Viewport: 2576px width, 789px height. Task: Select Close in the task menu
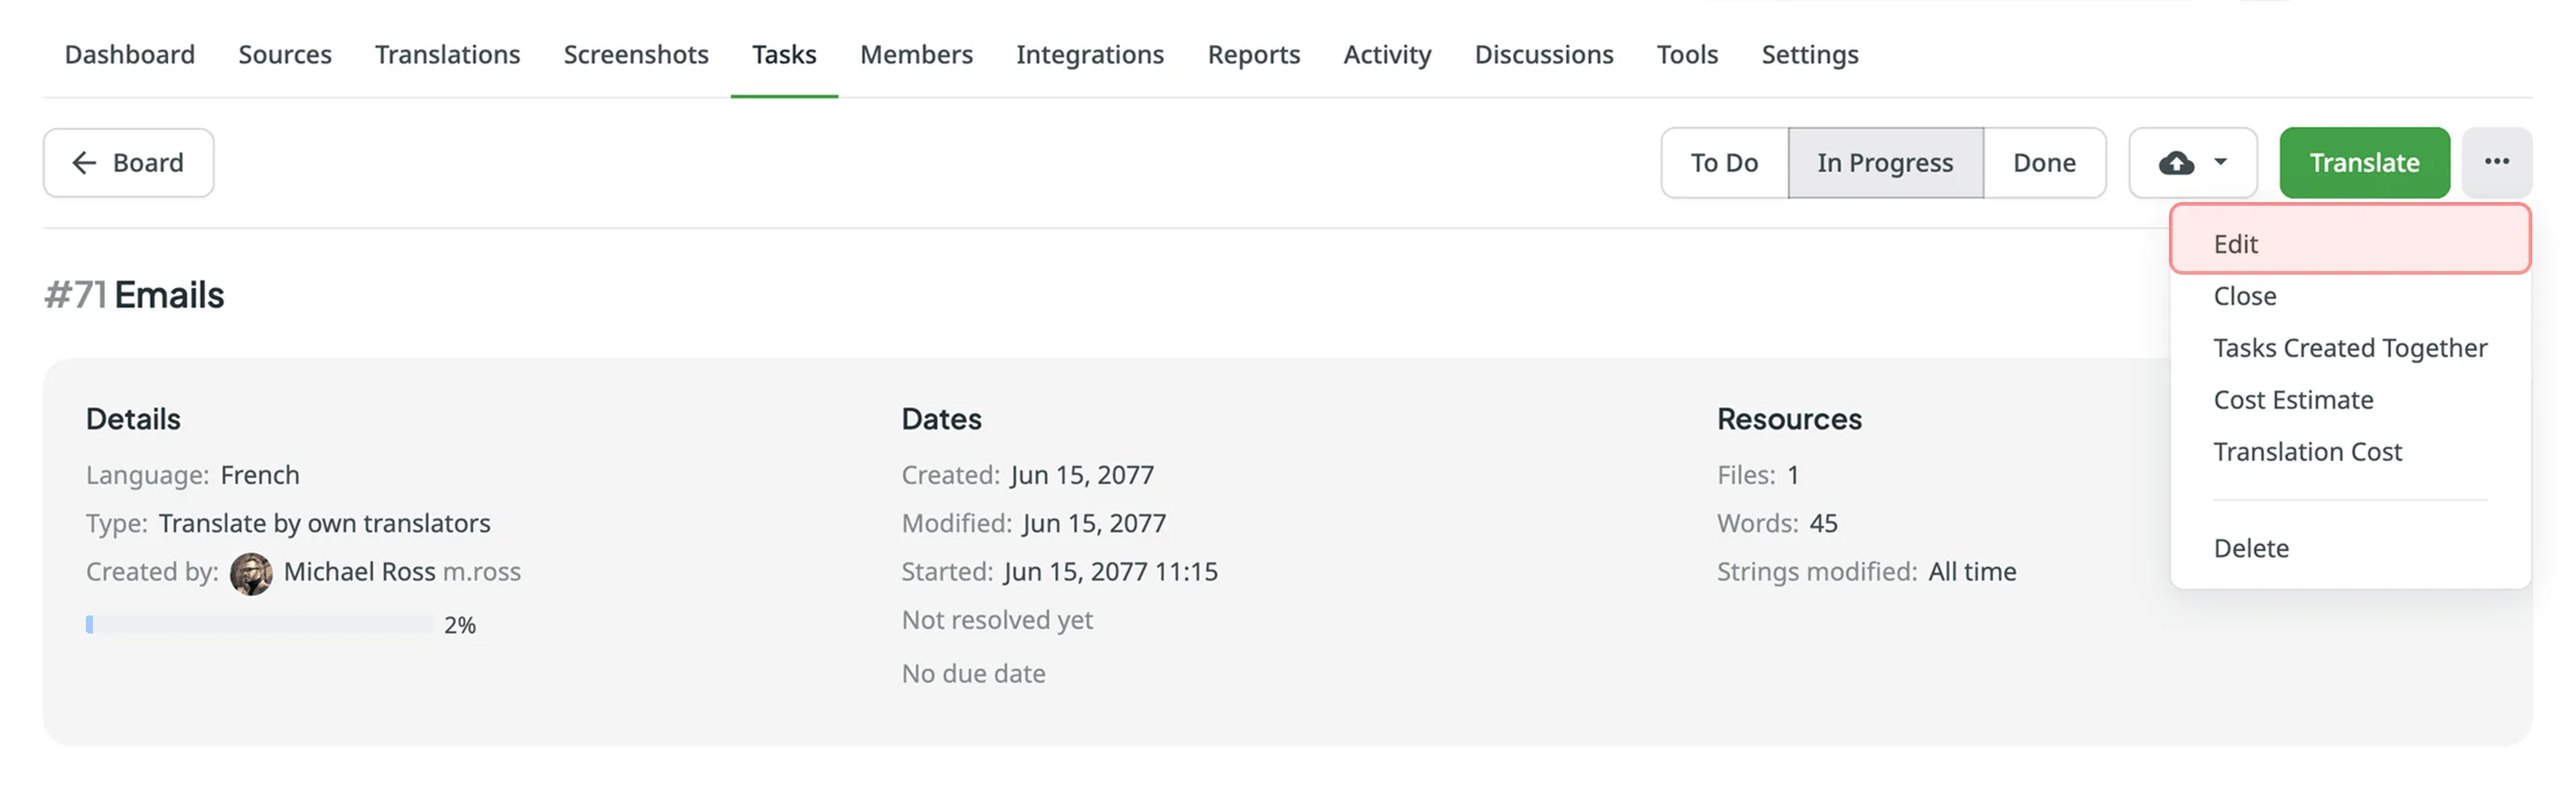[2245, 296]
